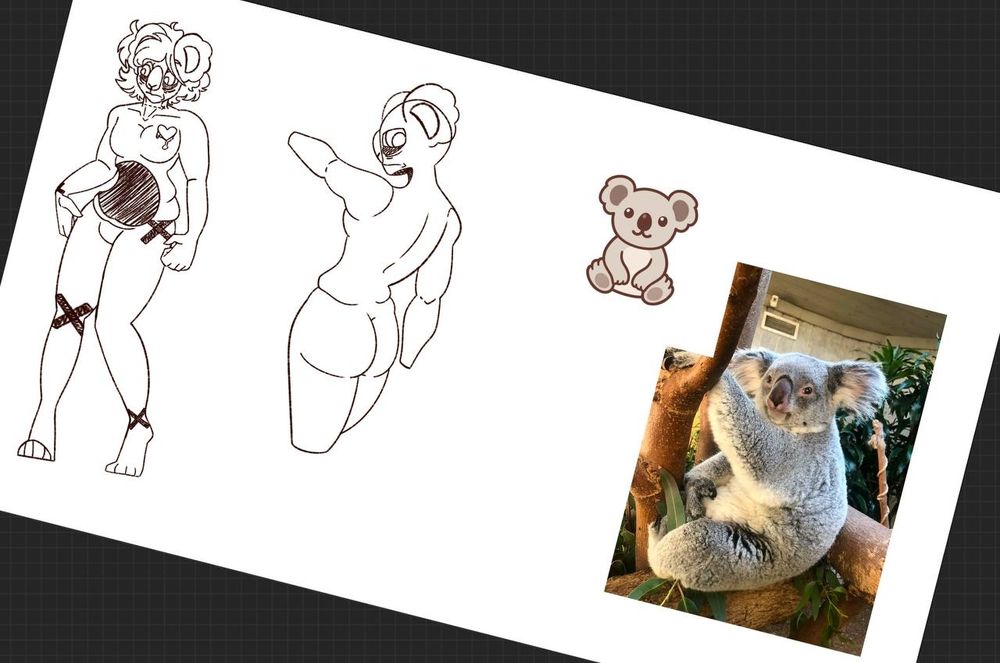The height and width of the screenshot is (663, 1000).
Task: Click the vent on the wall behind the koala
Action: pos(780,324)
